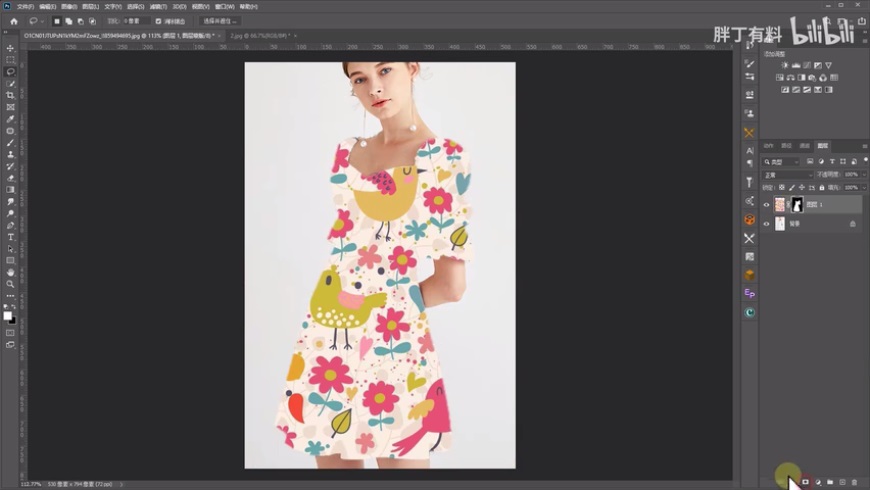Open the EP plugin panel icon

click(x=750, y=294)
